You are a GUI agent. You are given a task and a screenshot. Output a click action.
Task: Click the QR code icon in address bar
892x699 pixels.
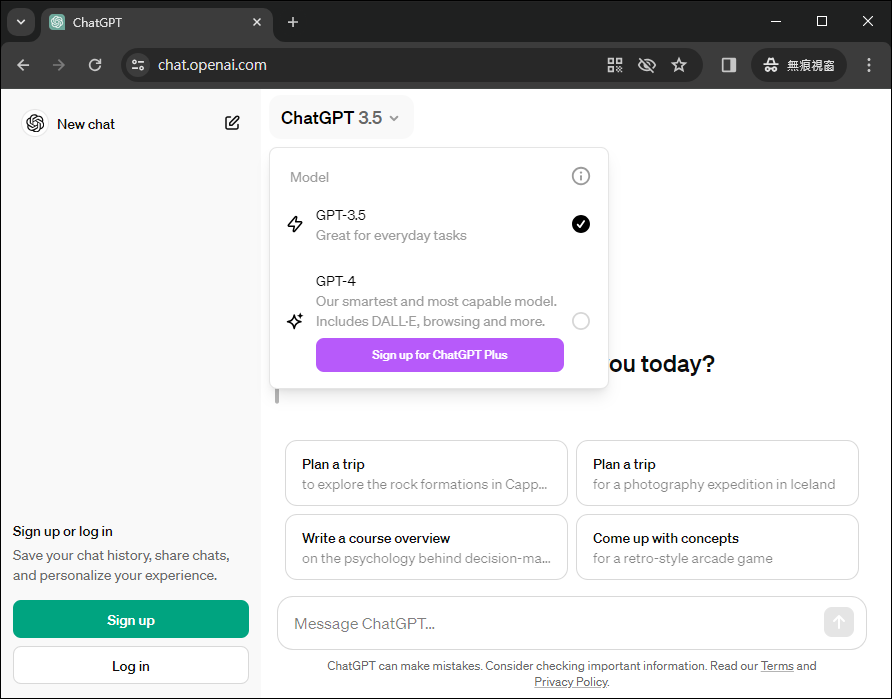[x=614, y=65]
